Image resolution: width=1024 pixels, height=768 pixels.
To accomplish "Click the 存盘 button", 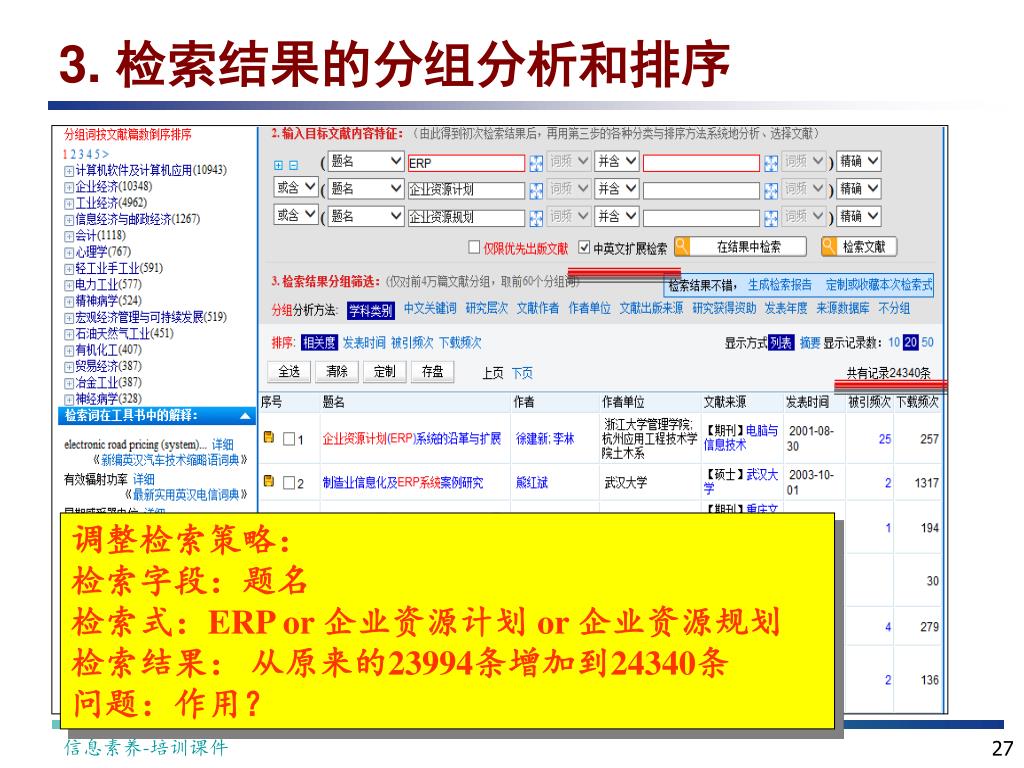I will [x=432, y=372].
